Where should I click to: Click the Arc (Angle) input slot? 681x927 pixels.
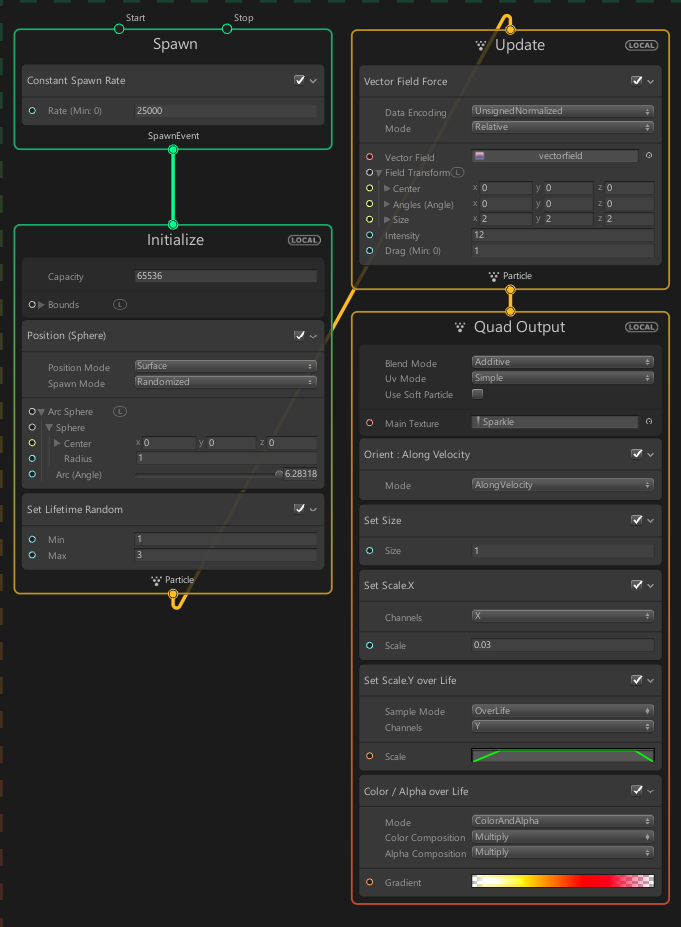33,474
